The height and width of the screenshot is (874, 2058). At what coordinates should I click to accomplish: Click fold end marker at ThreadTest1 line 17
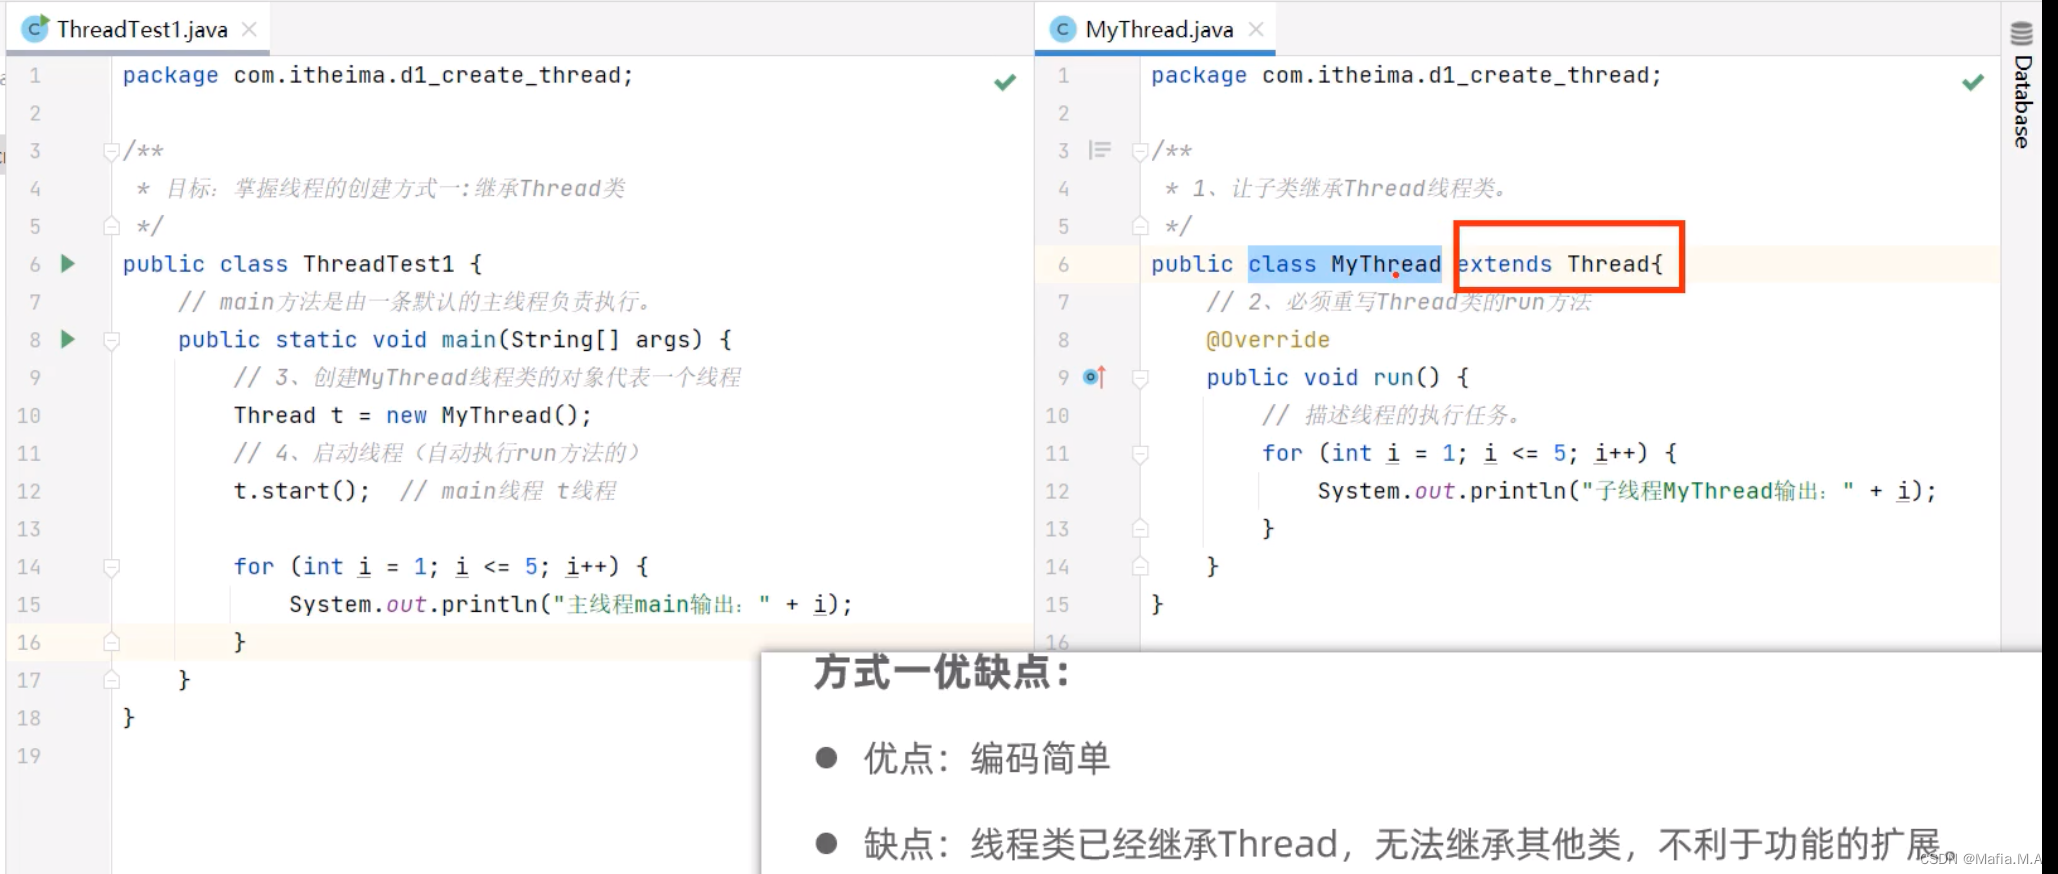(112, 680)
